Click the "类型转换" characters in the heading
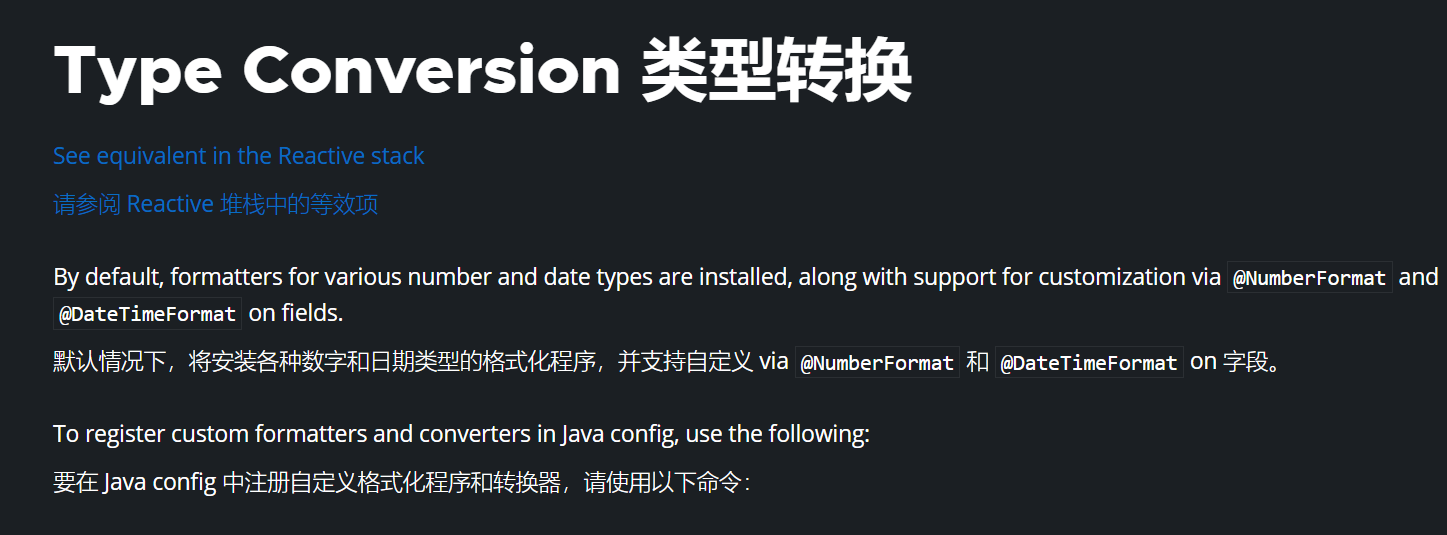The height and width of the screenshot is (535, 1447). tap(776, 72)
